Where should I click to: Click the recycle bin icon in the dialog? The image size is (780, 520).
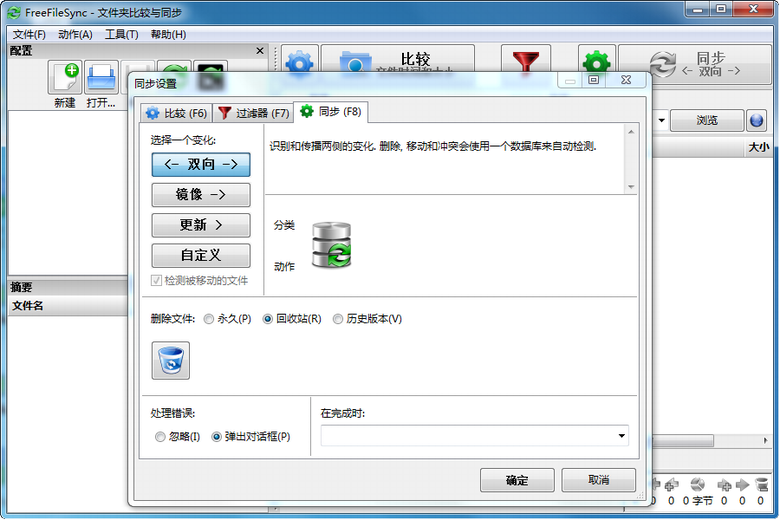pos(171,360)
